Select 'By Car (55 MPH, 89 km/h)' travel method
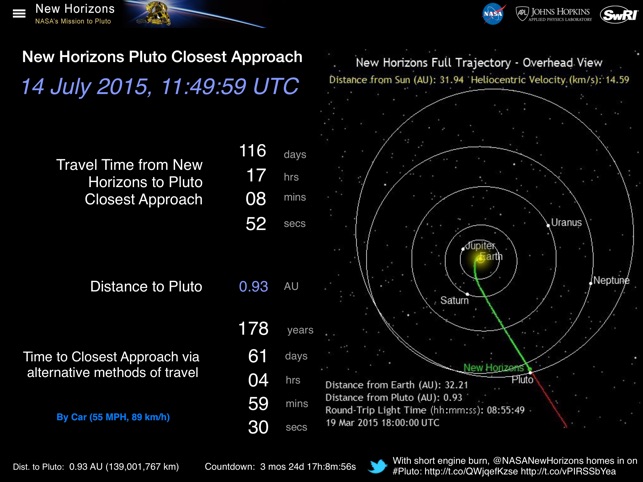643x482 pixels. pos(113,417)
